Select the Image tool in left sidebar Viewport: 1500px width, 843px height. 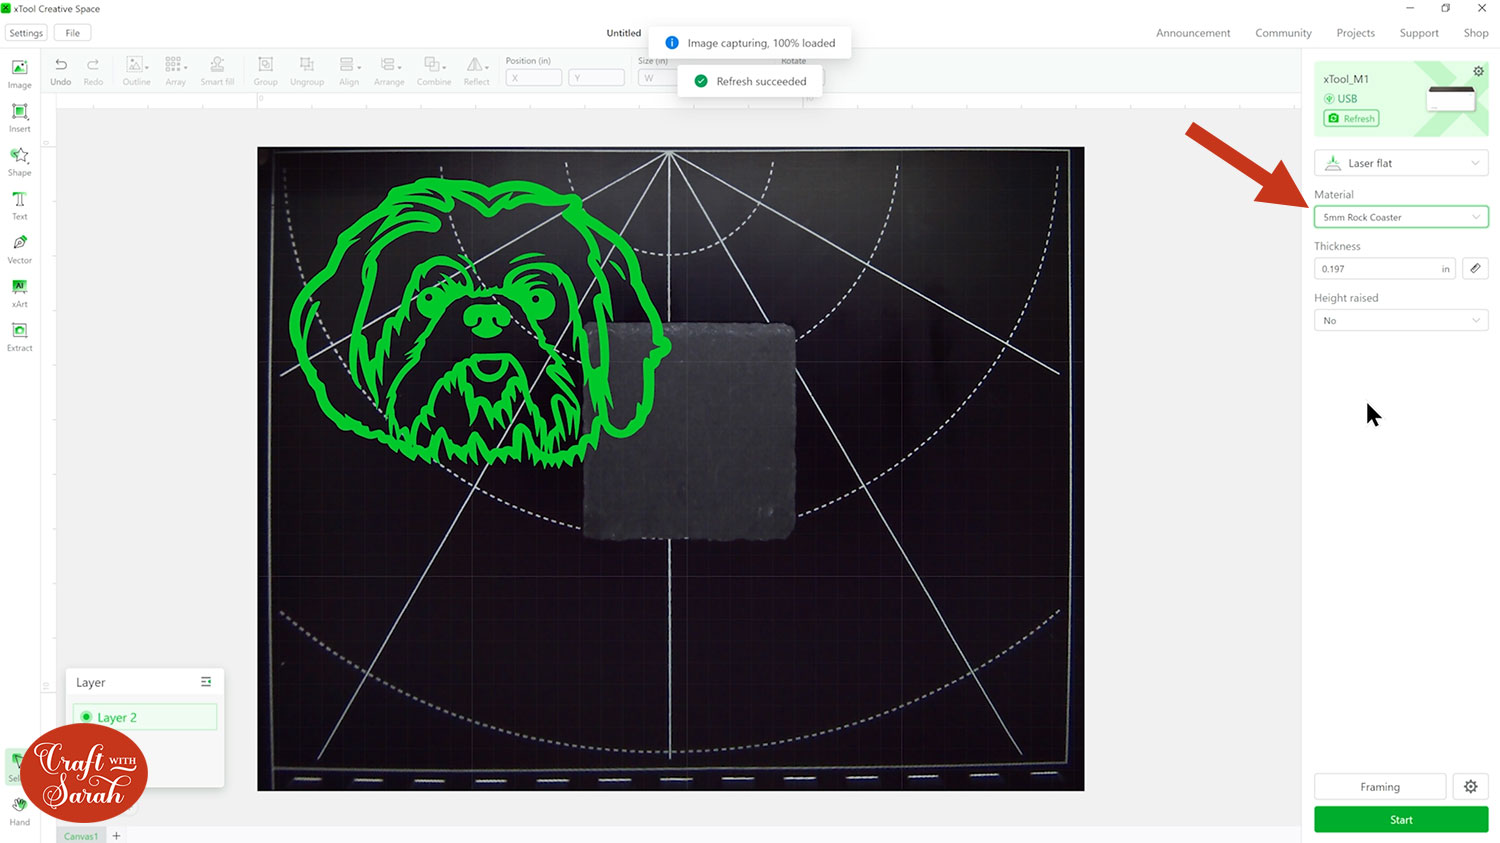point(19,74)
